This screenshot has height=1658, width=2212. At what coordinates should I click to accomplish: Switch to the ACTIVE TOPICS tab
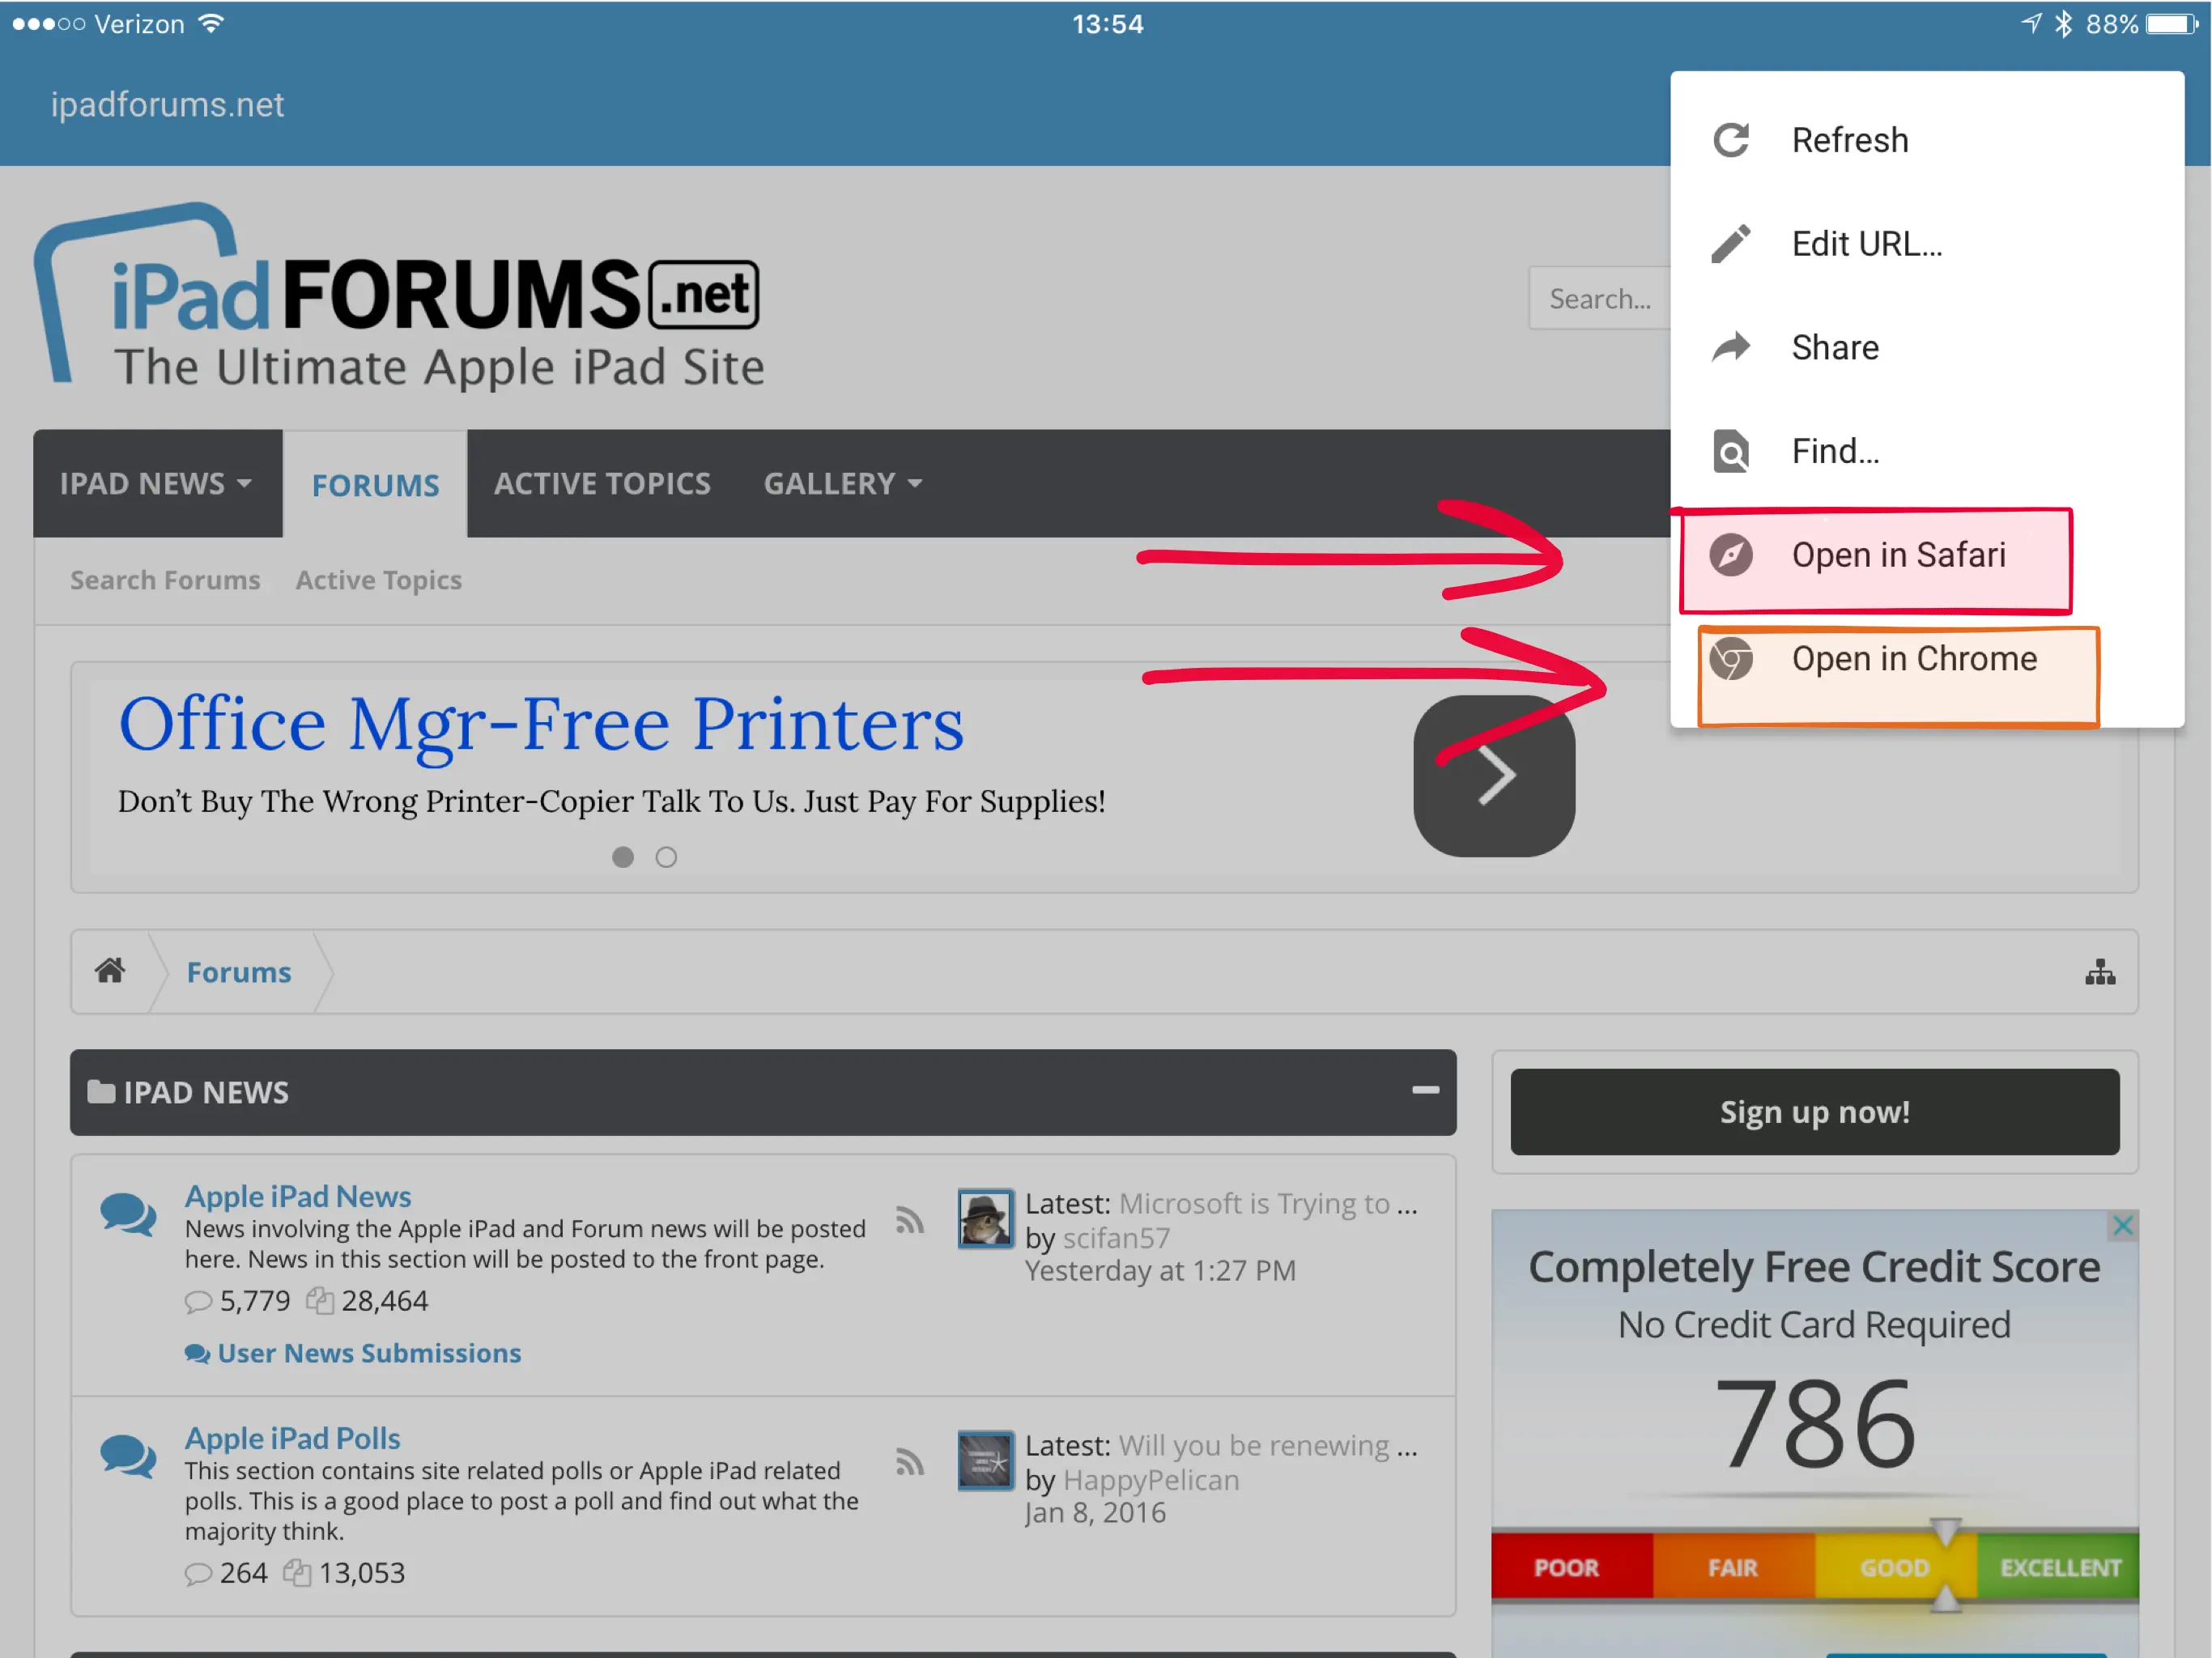tap(602, 484)
